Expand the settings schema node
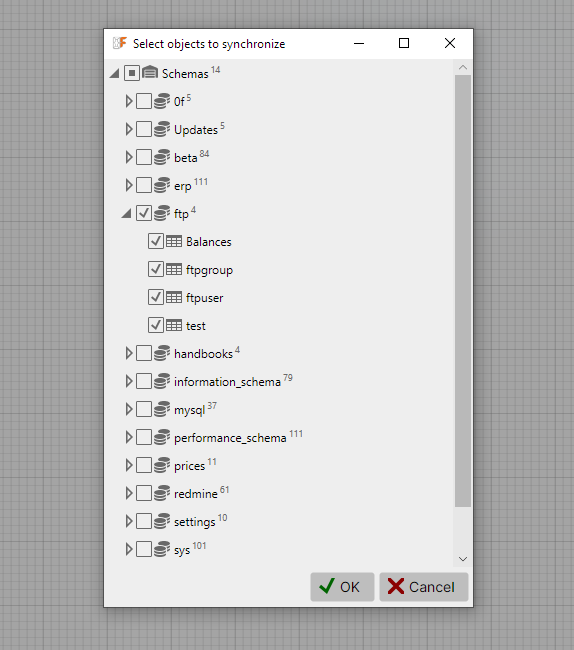The image size is (574, 650). (129, 521)
